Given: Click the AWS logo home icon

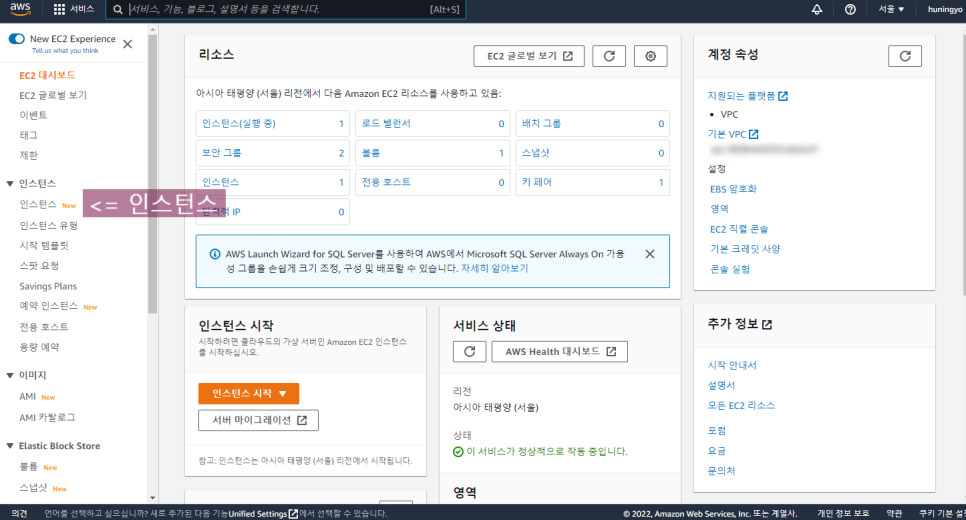Looking at the screenshot, I should tap(20, 9).
